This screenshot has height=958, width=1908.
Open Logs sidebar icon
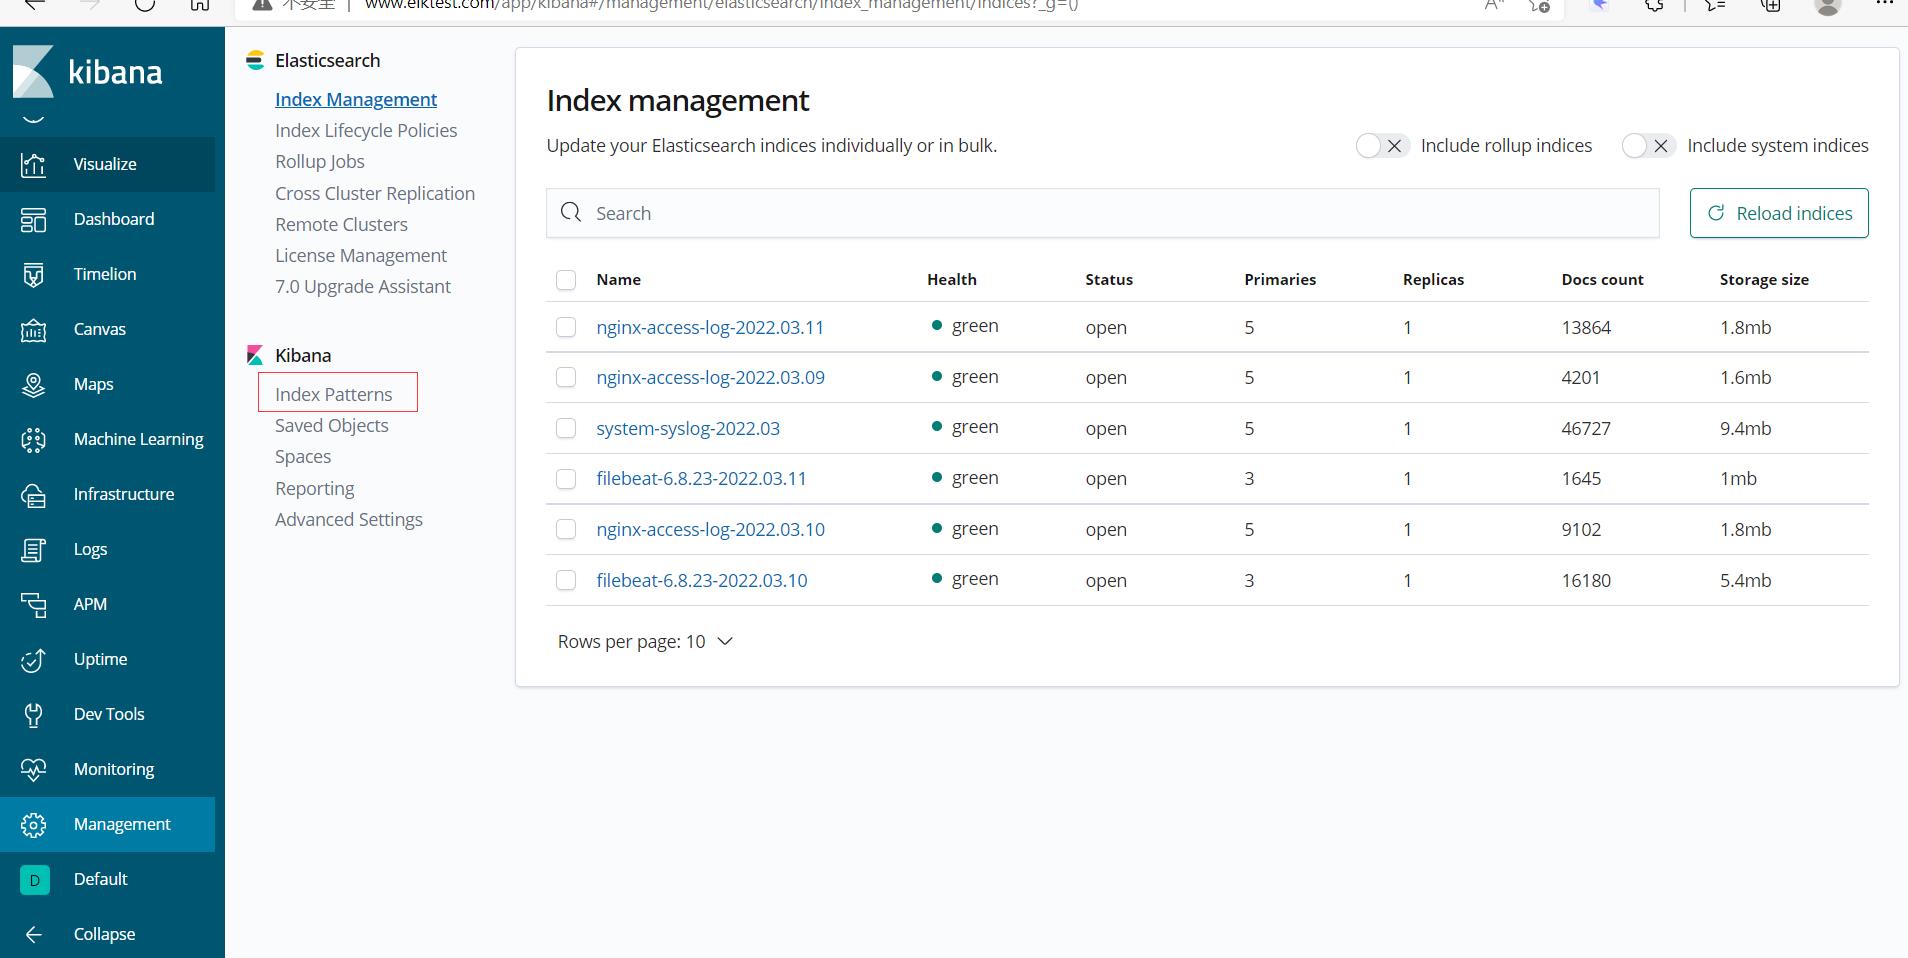coord(33,549)
